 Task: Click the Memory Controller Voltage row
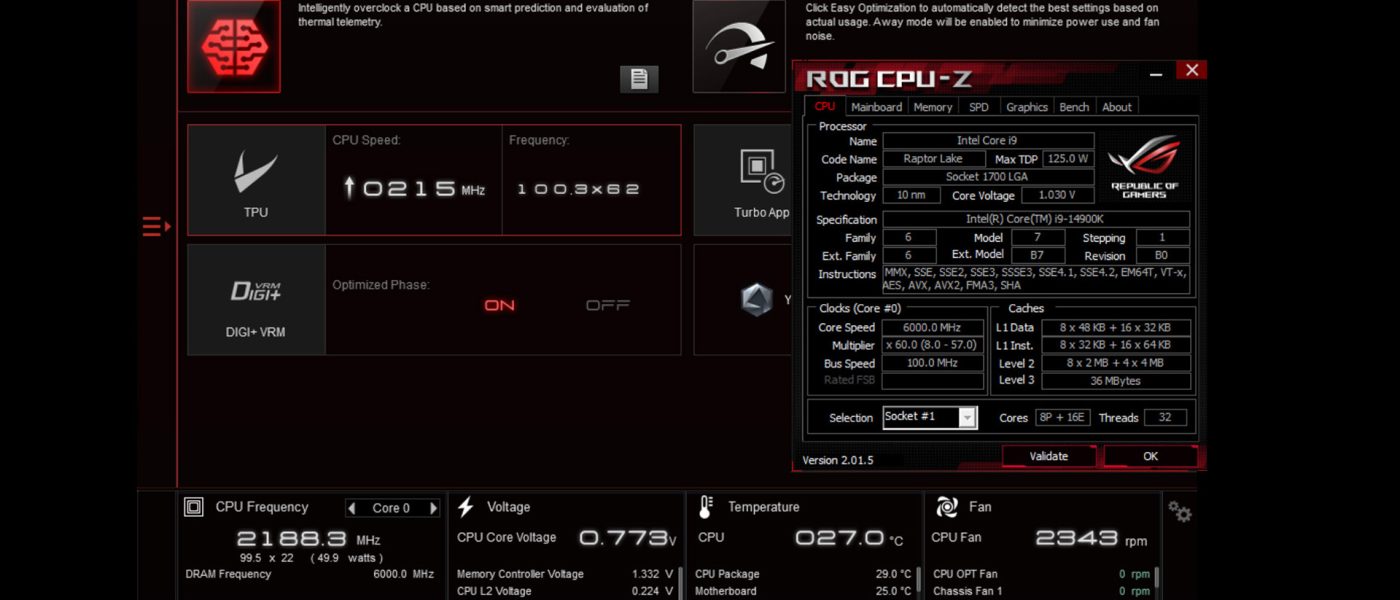[x=565, y=574]
